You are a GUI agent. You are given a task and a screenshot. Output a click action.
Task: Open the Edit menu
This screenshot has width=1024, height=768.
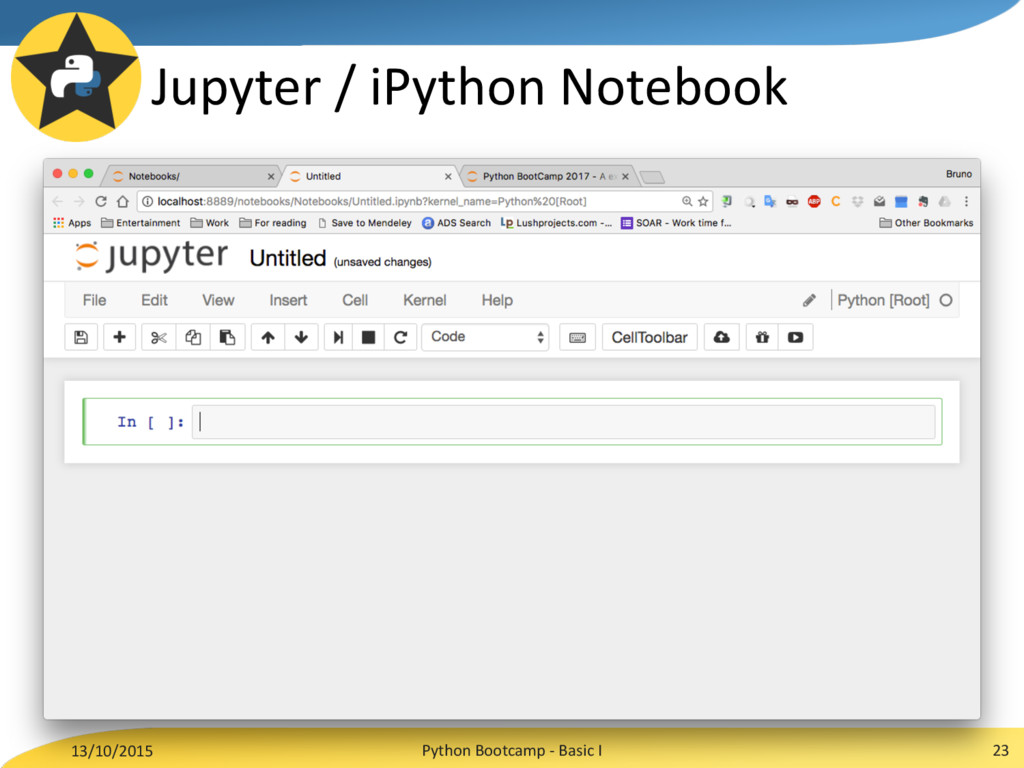pos(154,300)
